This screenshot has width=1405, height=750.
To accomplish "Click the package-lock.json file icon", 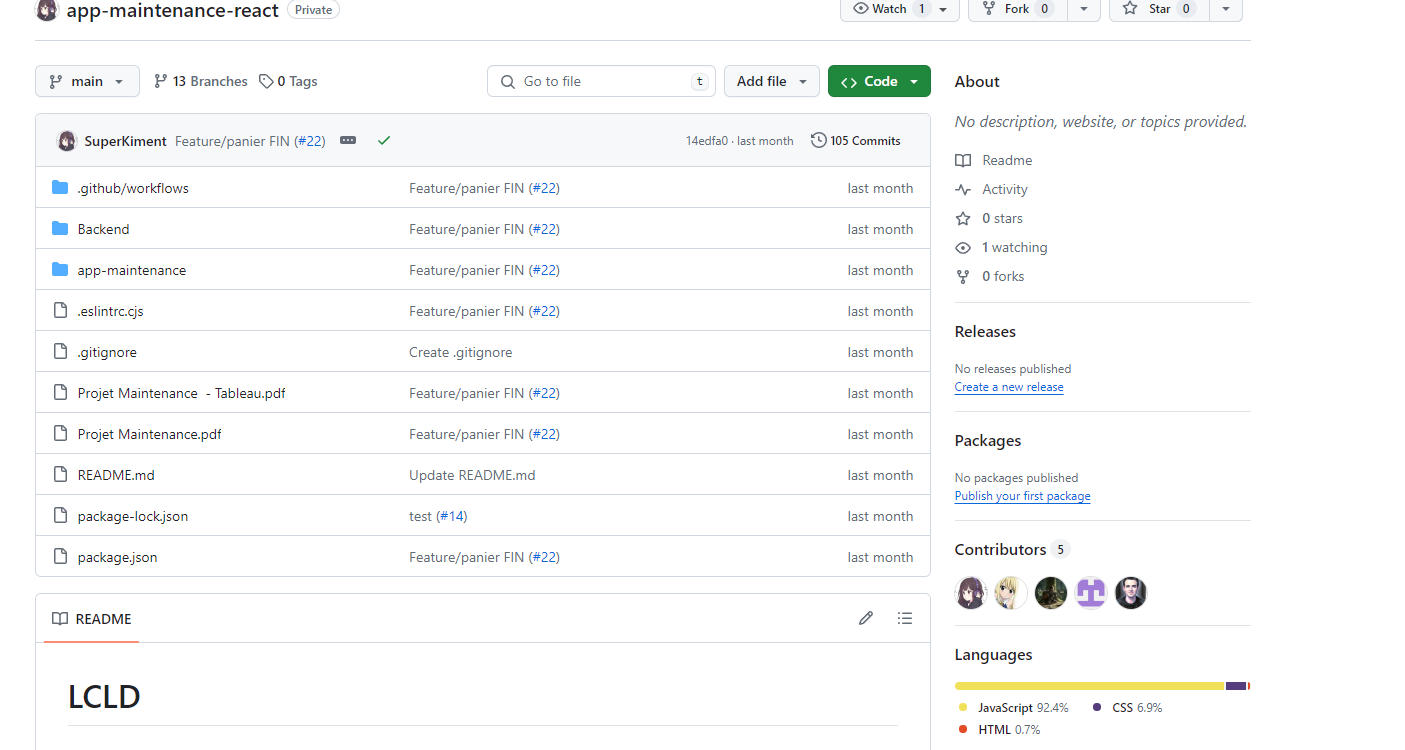I will coord(60,516).
